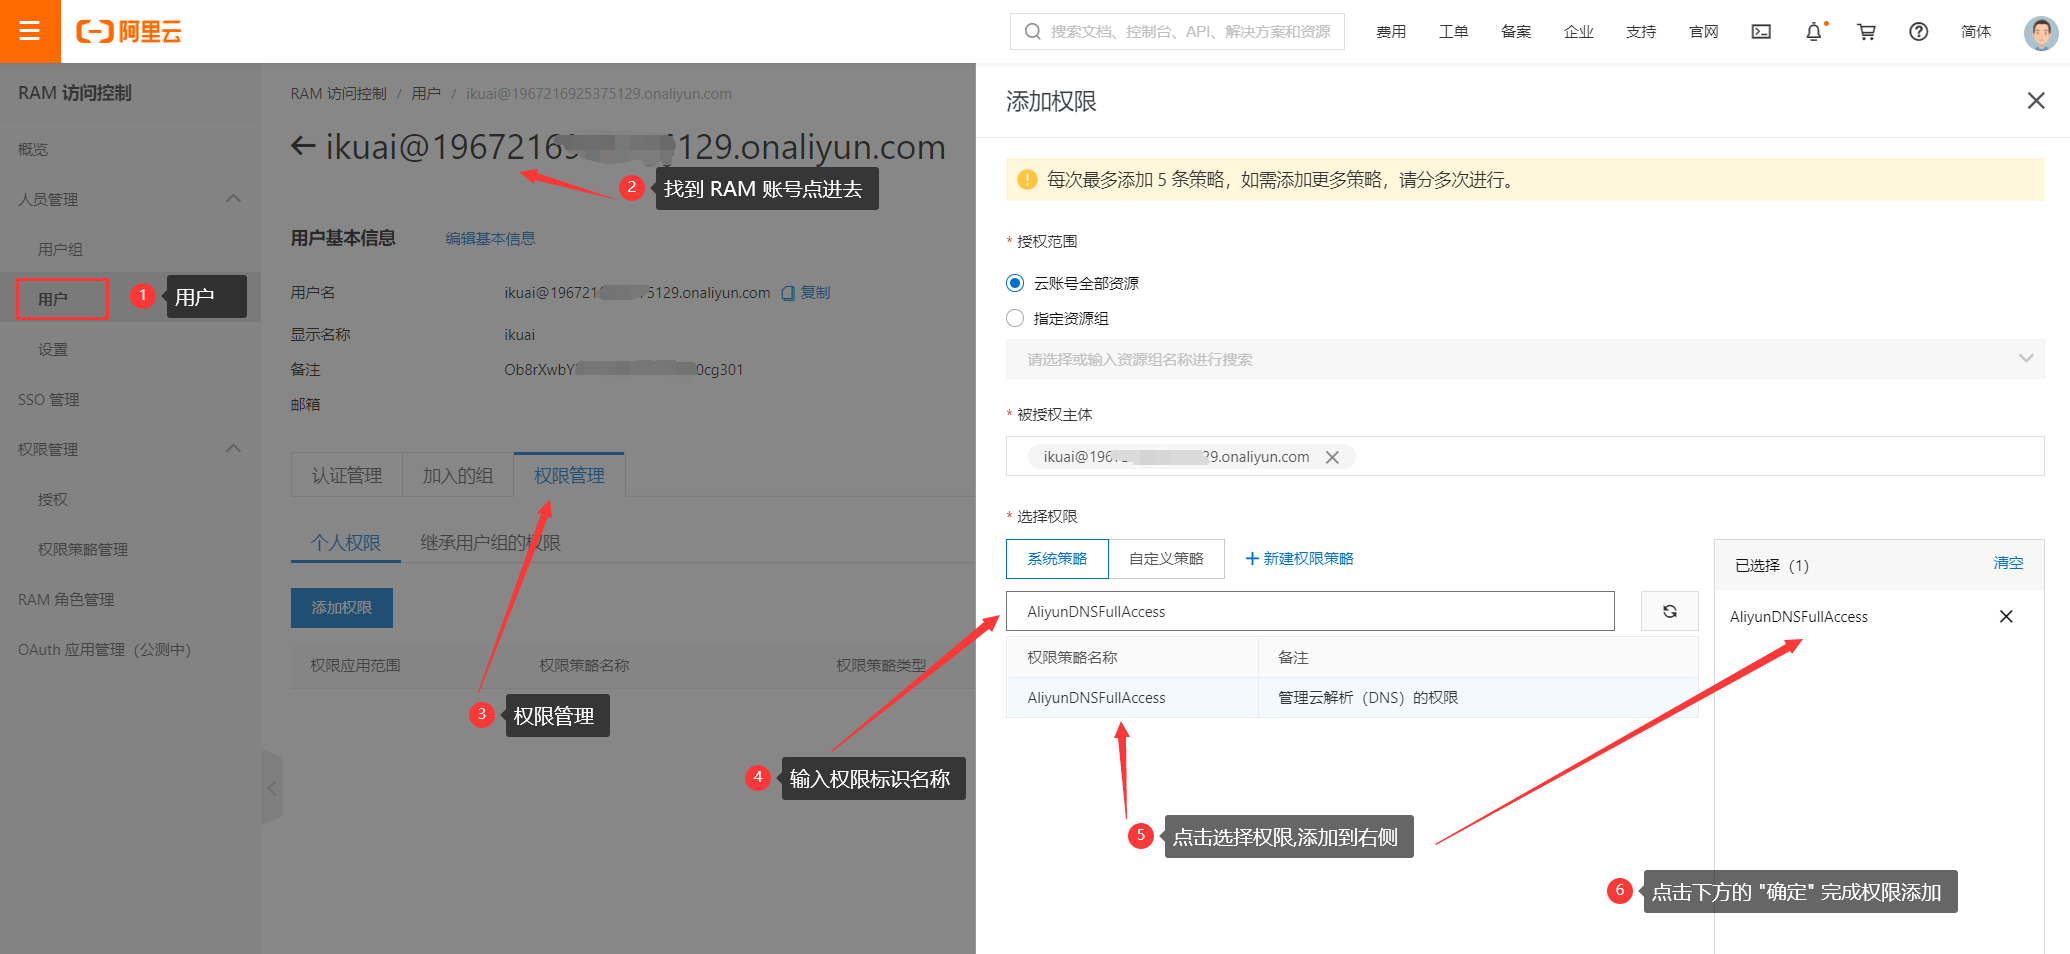Open 官网 in top navigation
This screenshot has height=954, width=2070.
[x=1704, y=32]
